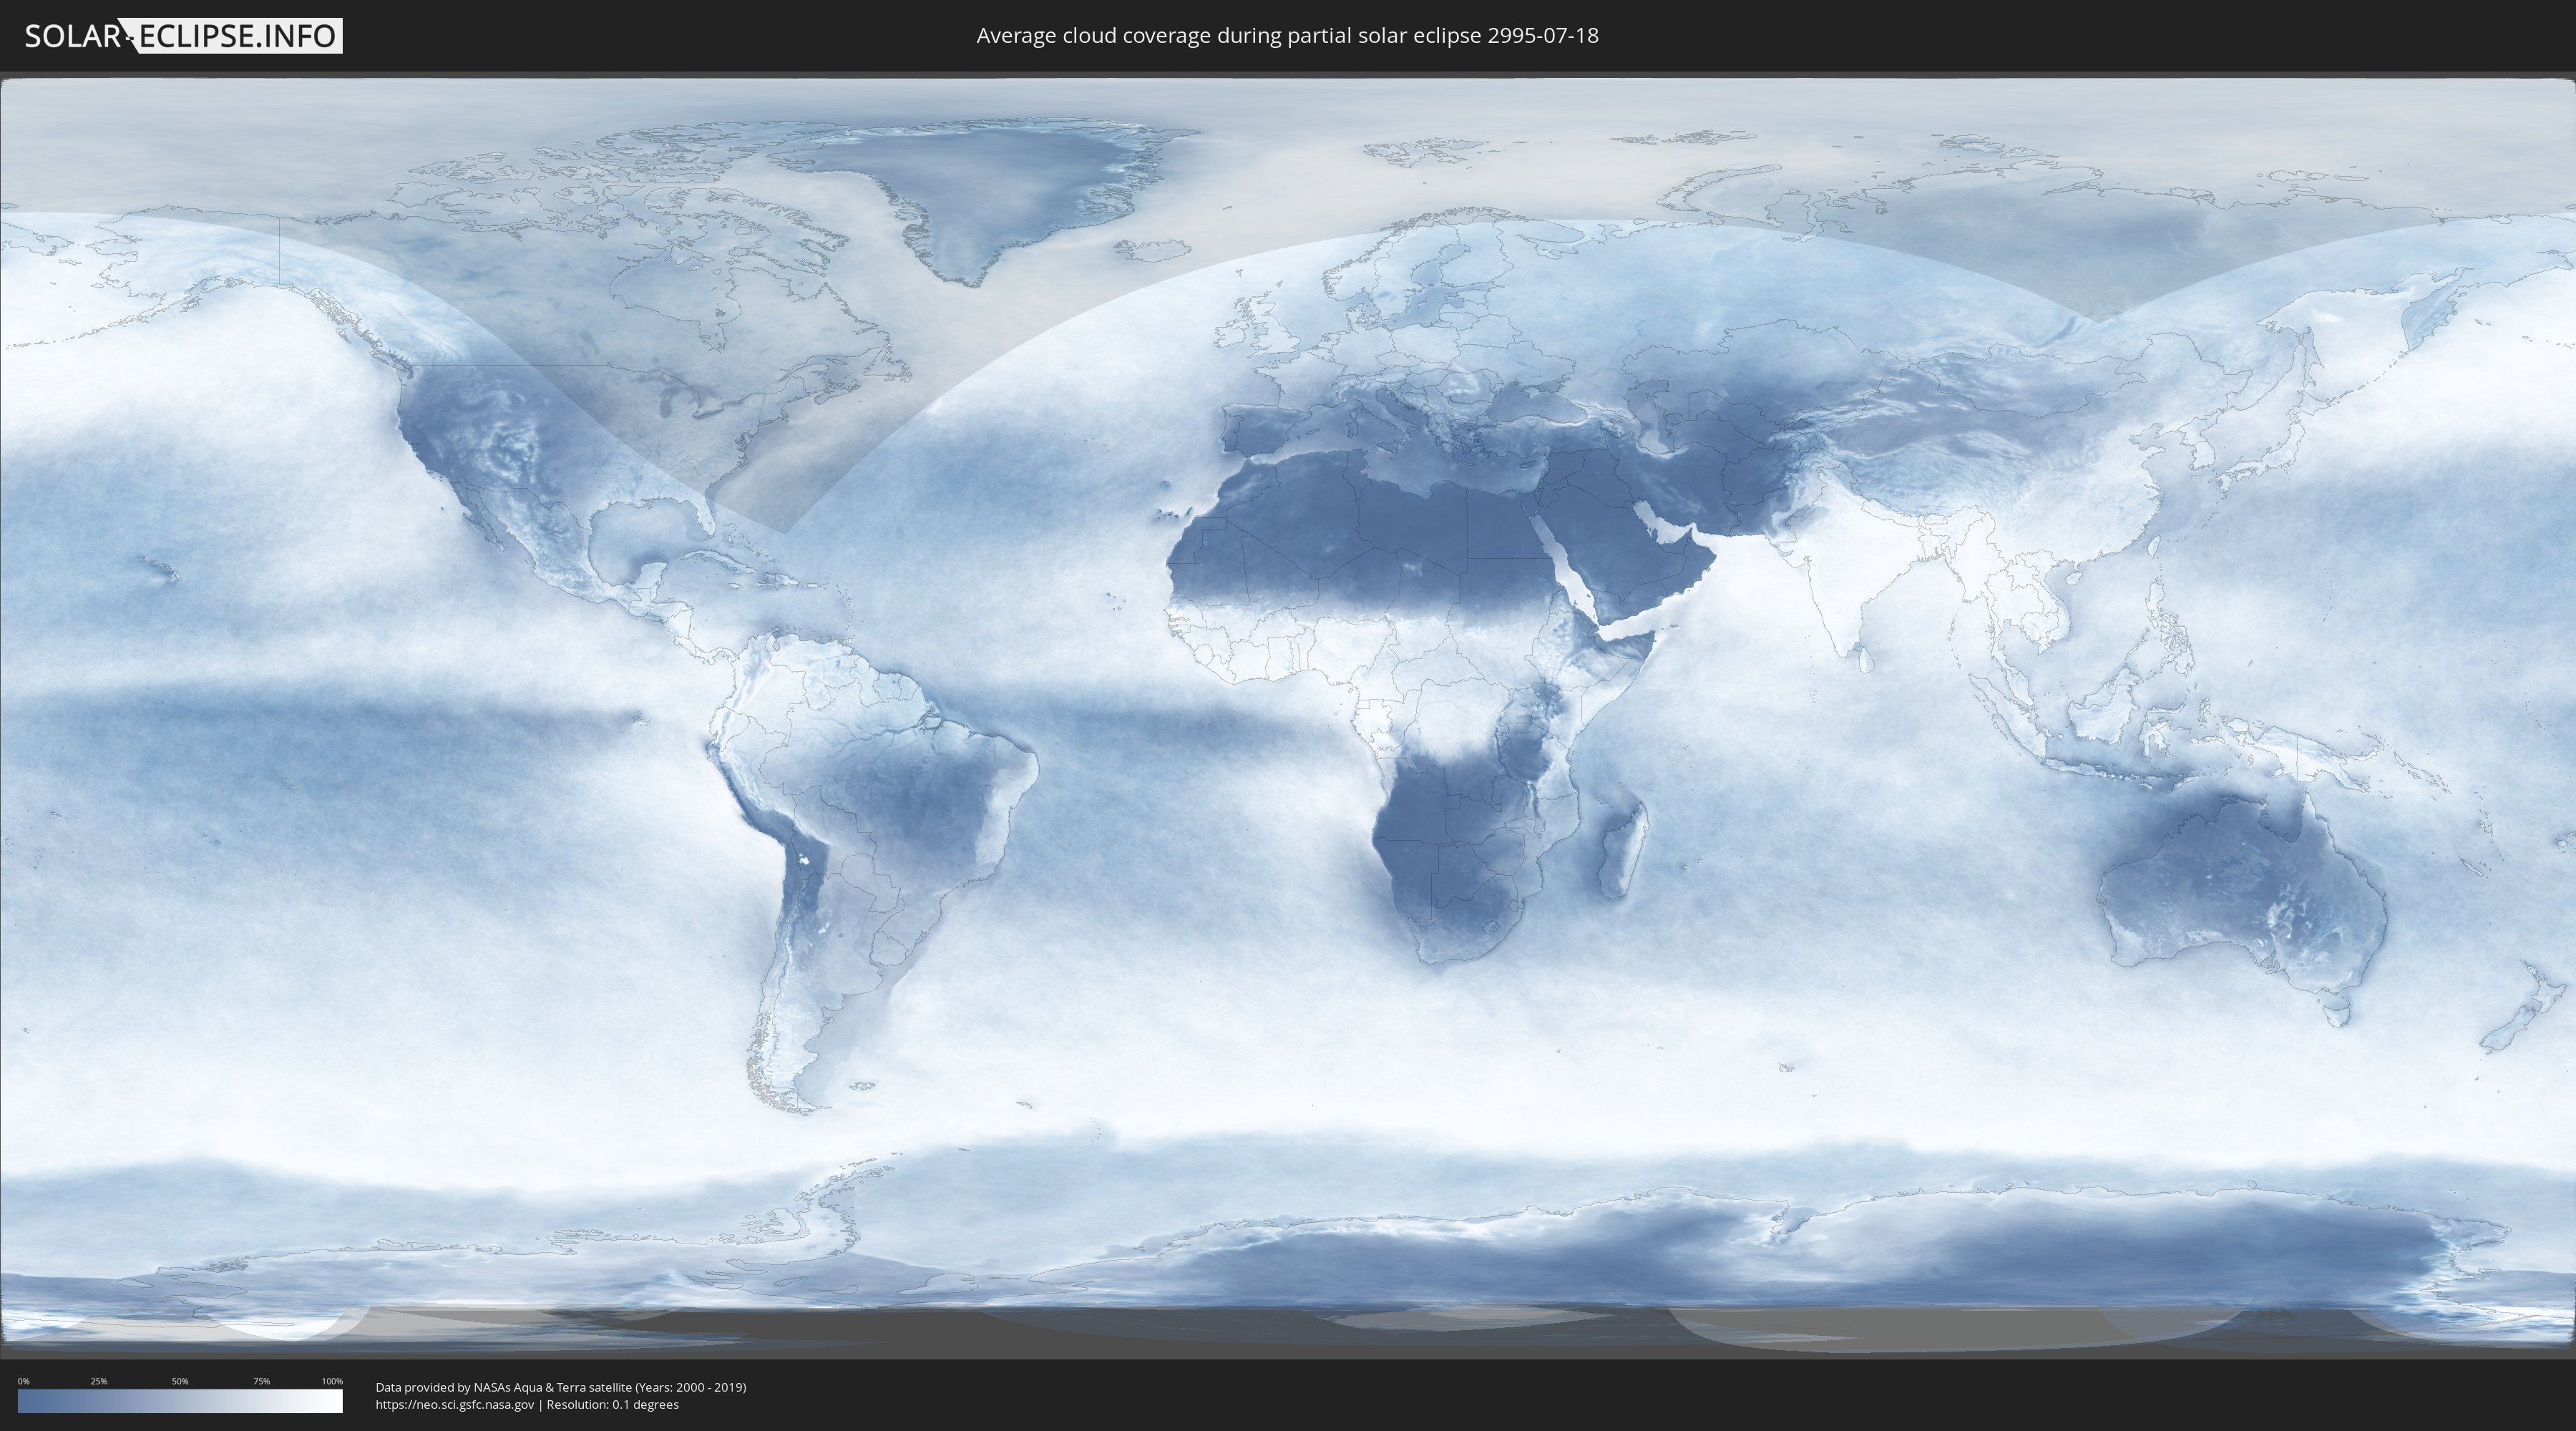Click the SOLAR-ECLIPSE.INFO logo
The height and width of the screenshot is (1431, 2576).
pyautogui.click(x=183, y=36)
